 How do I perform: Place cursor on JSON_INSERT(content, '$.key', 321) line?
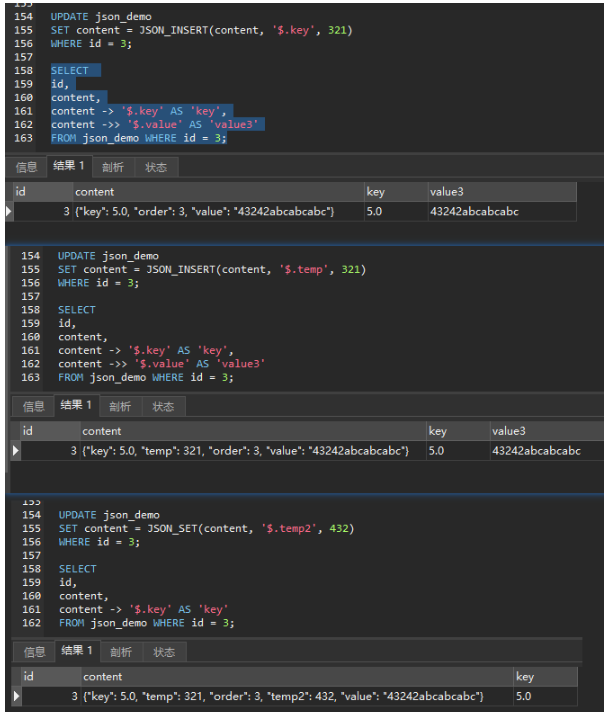[201, 30]
